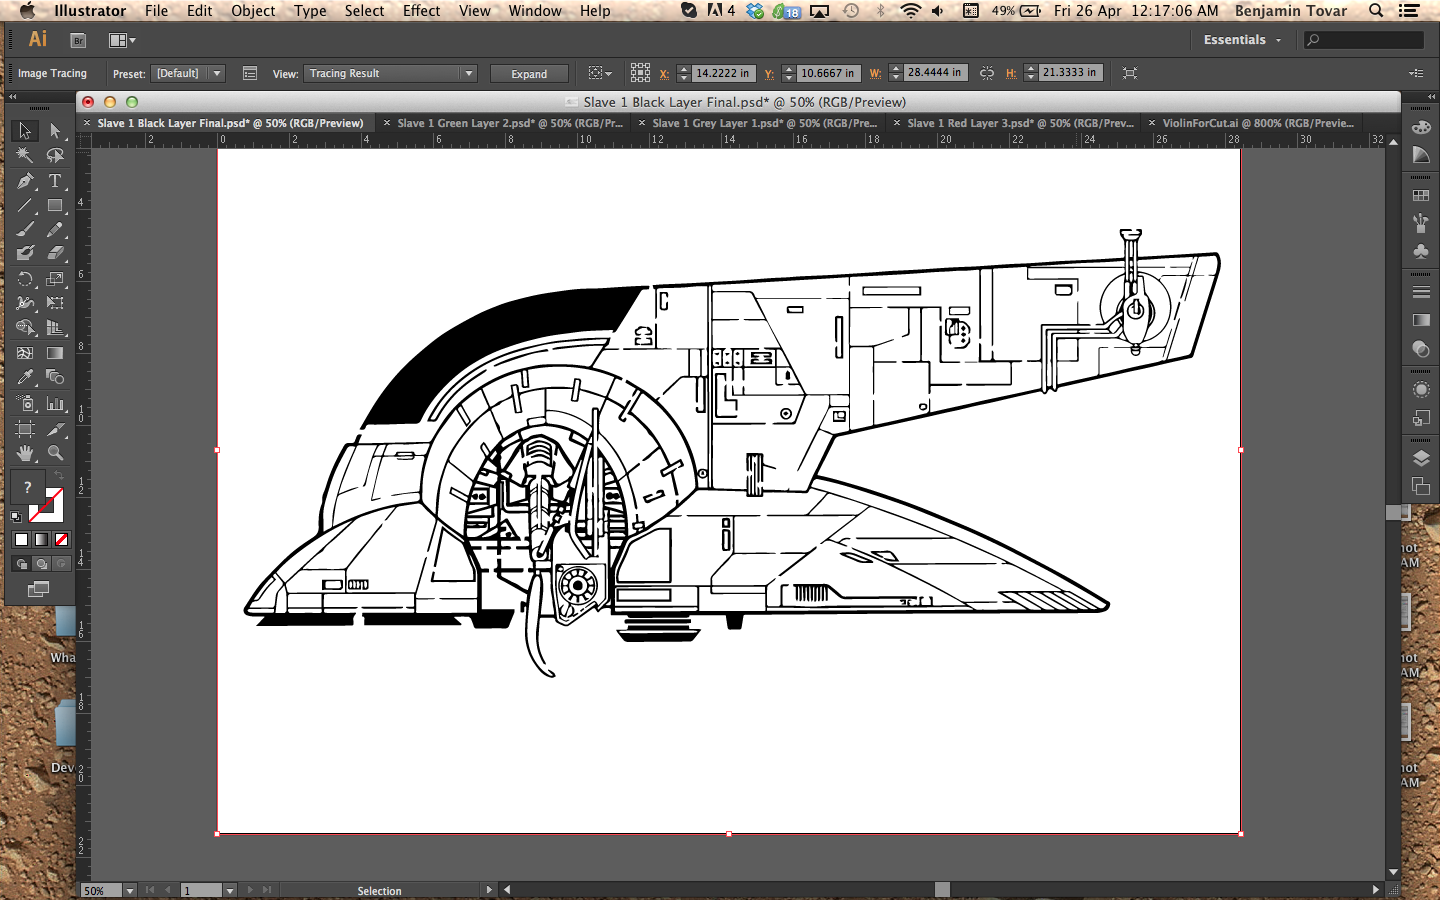This screenshot has height=900, width=1440.
Task: Open Adobe Bridge with Br button
Action: coord(78,40)
